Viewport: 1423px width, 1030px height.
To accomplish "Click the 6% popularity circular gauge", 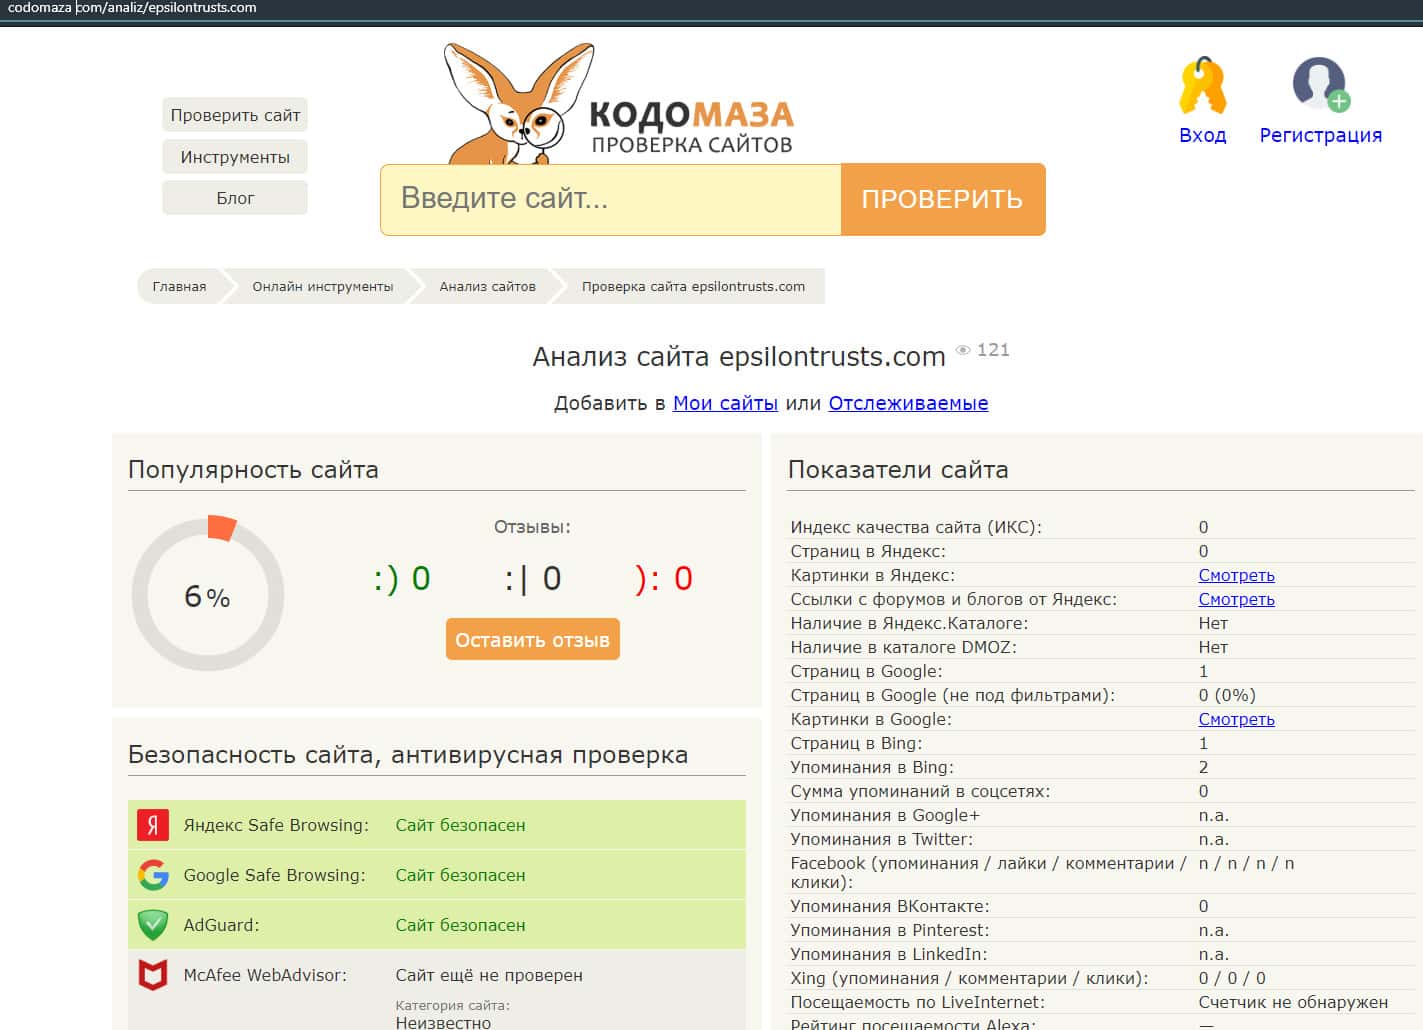I will tap(208, 596).
